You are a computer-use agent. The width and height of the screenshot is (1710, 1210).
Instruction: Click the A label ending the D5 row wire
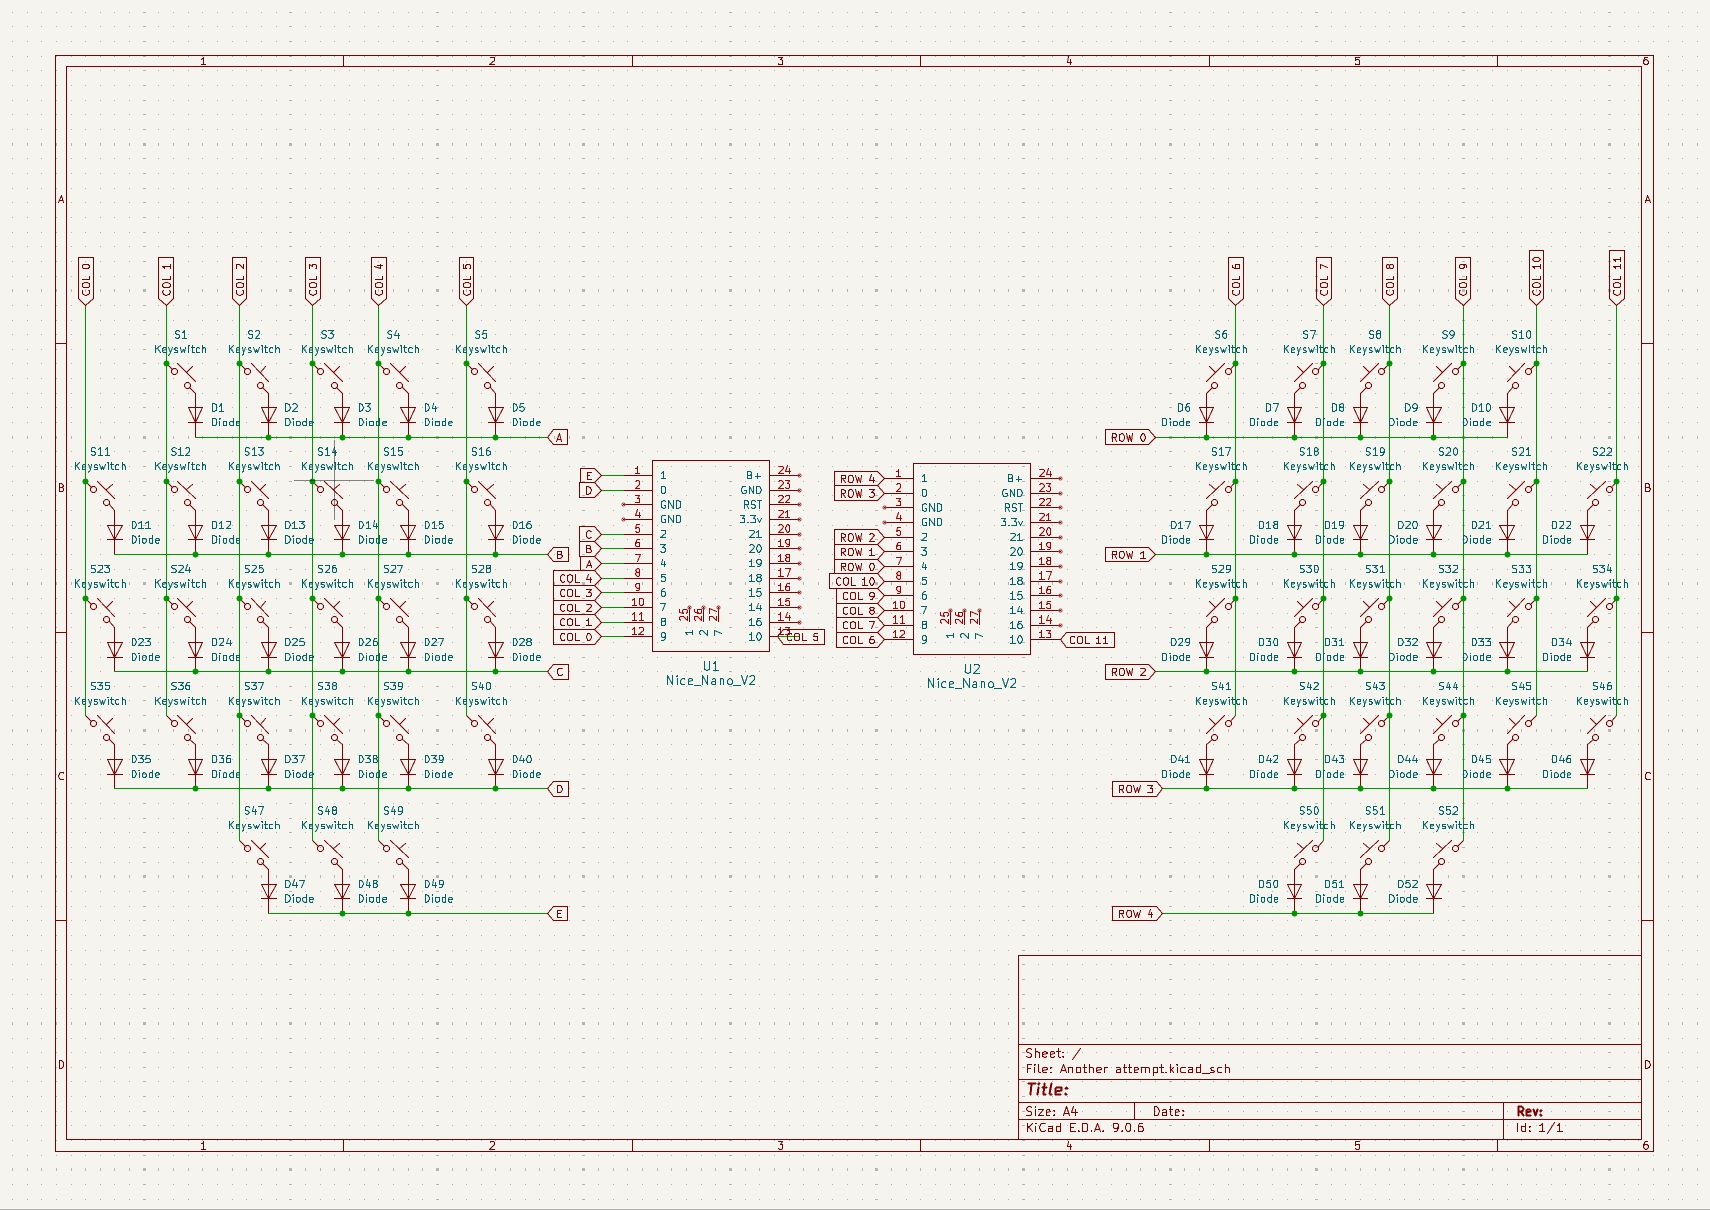(x=559, y=437)
